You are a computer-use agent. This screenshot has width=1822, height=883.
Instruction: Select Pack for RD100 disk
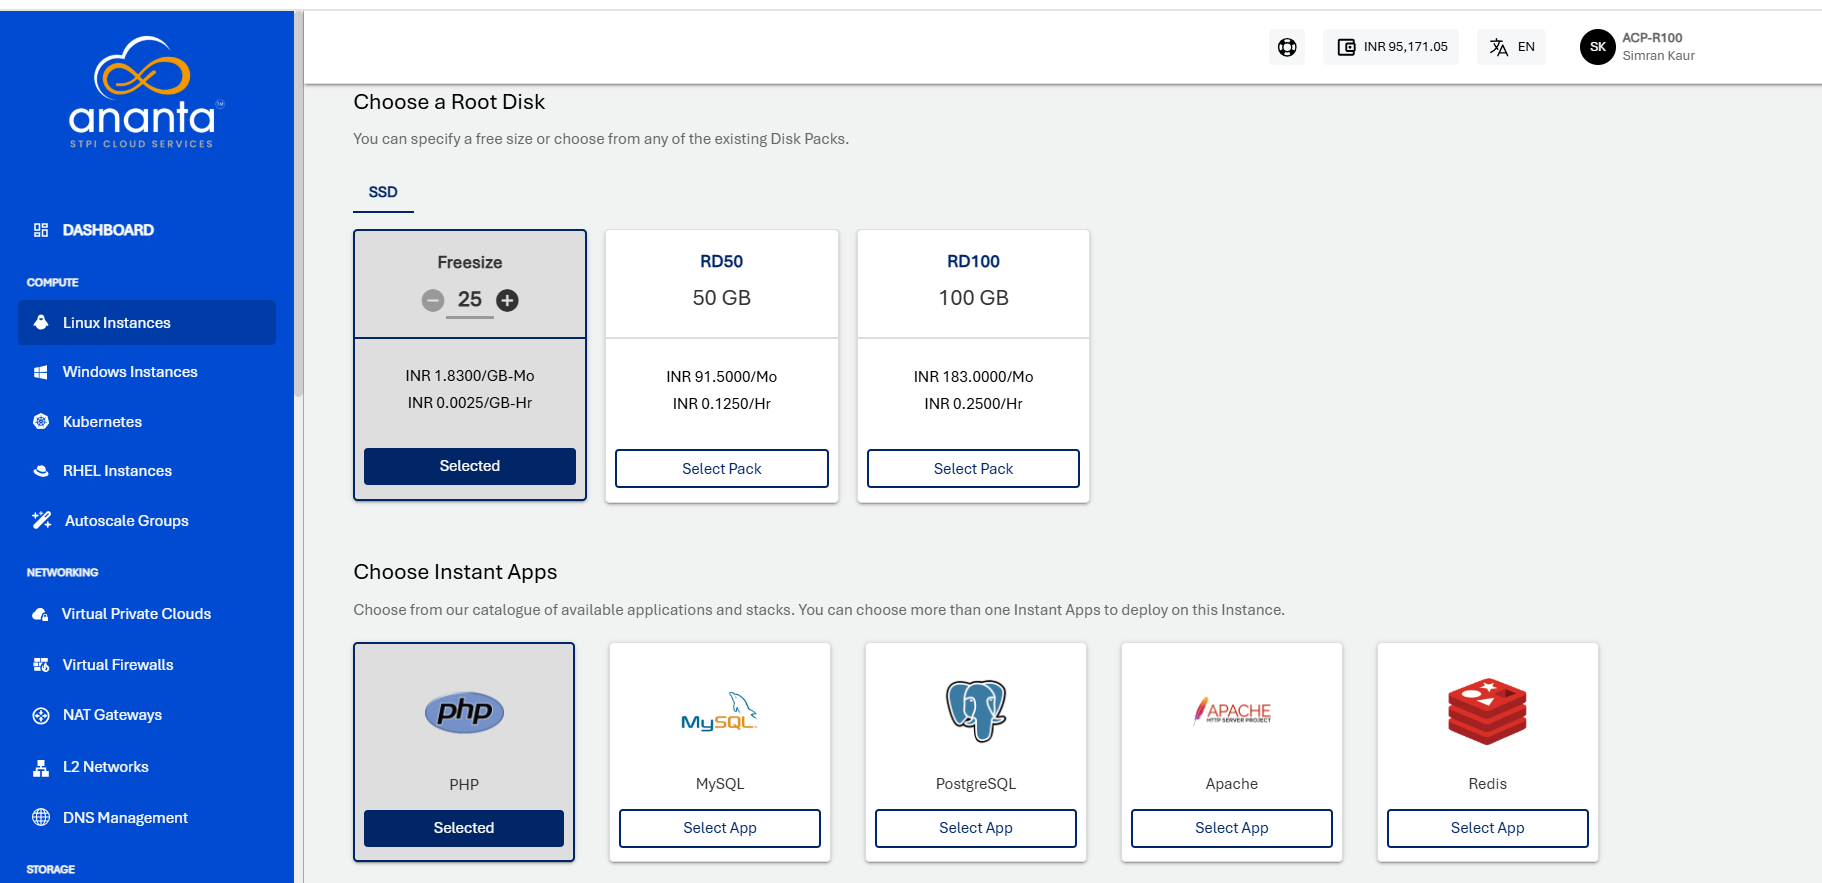point(973,468)
